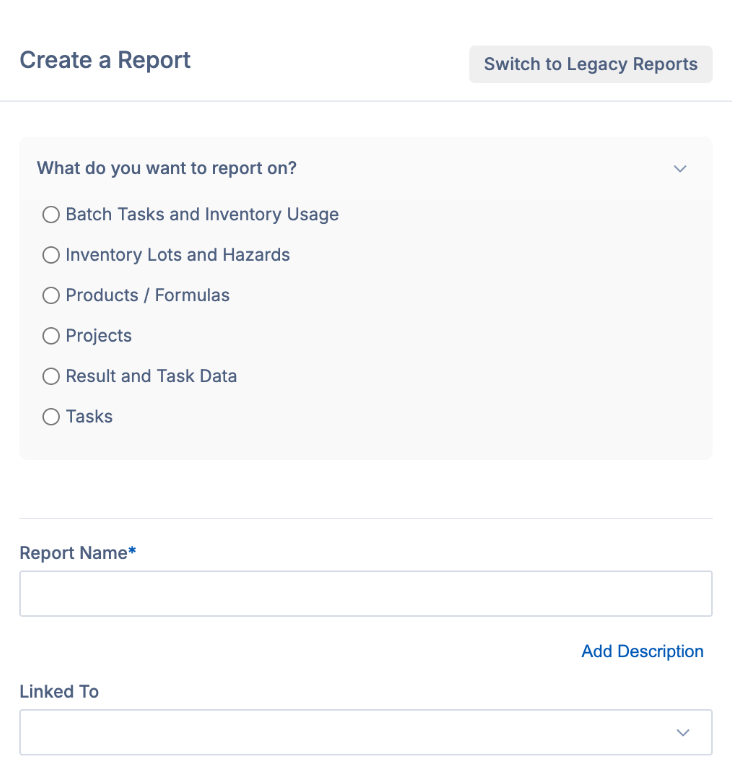Collapse the report type section chevron

[680, 169]
